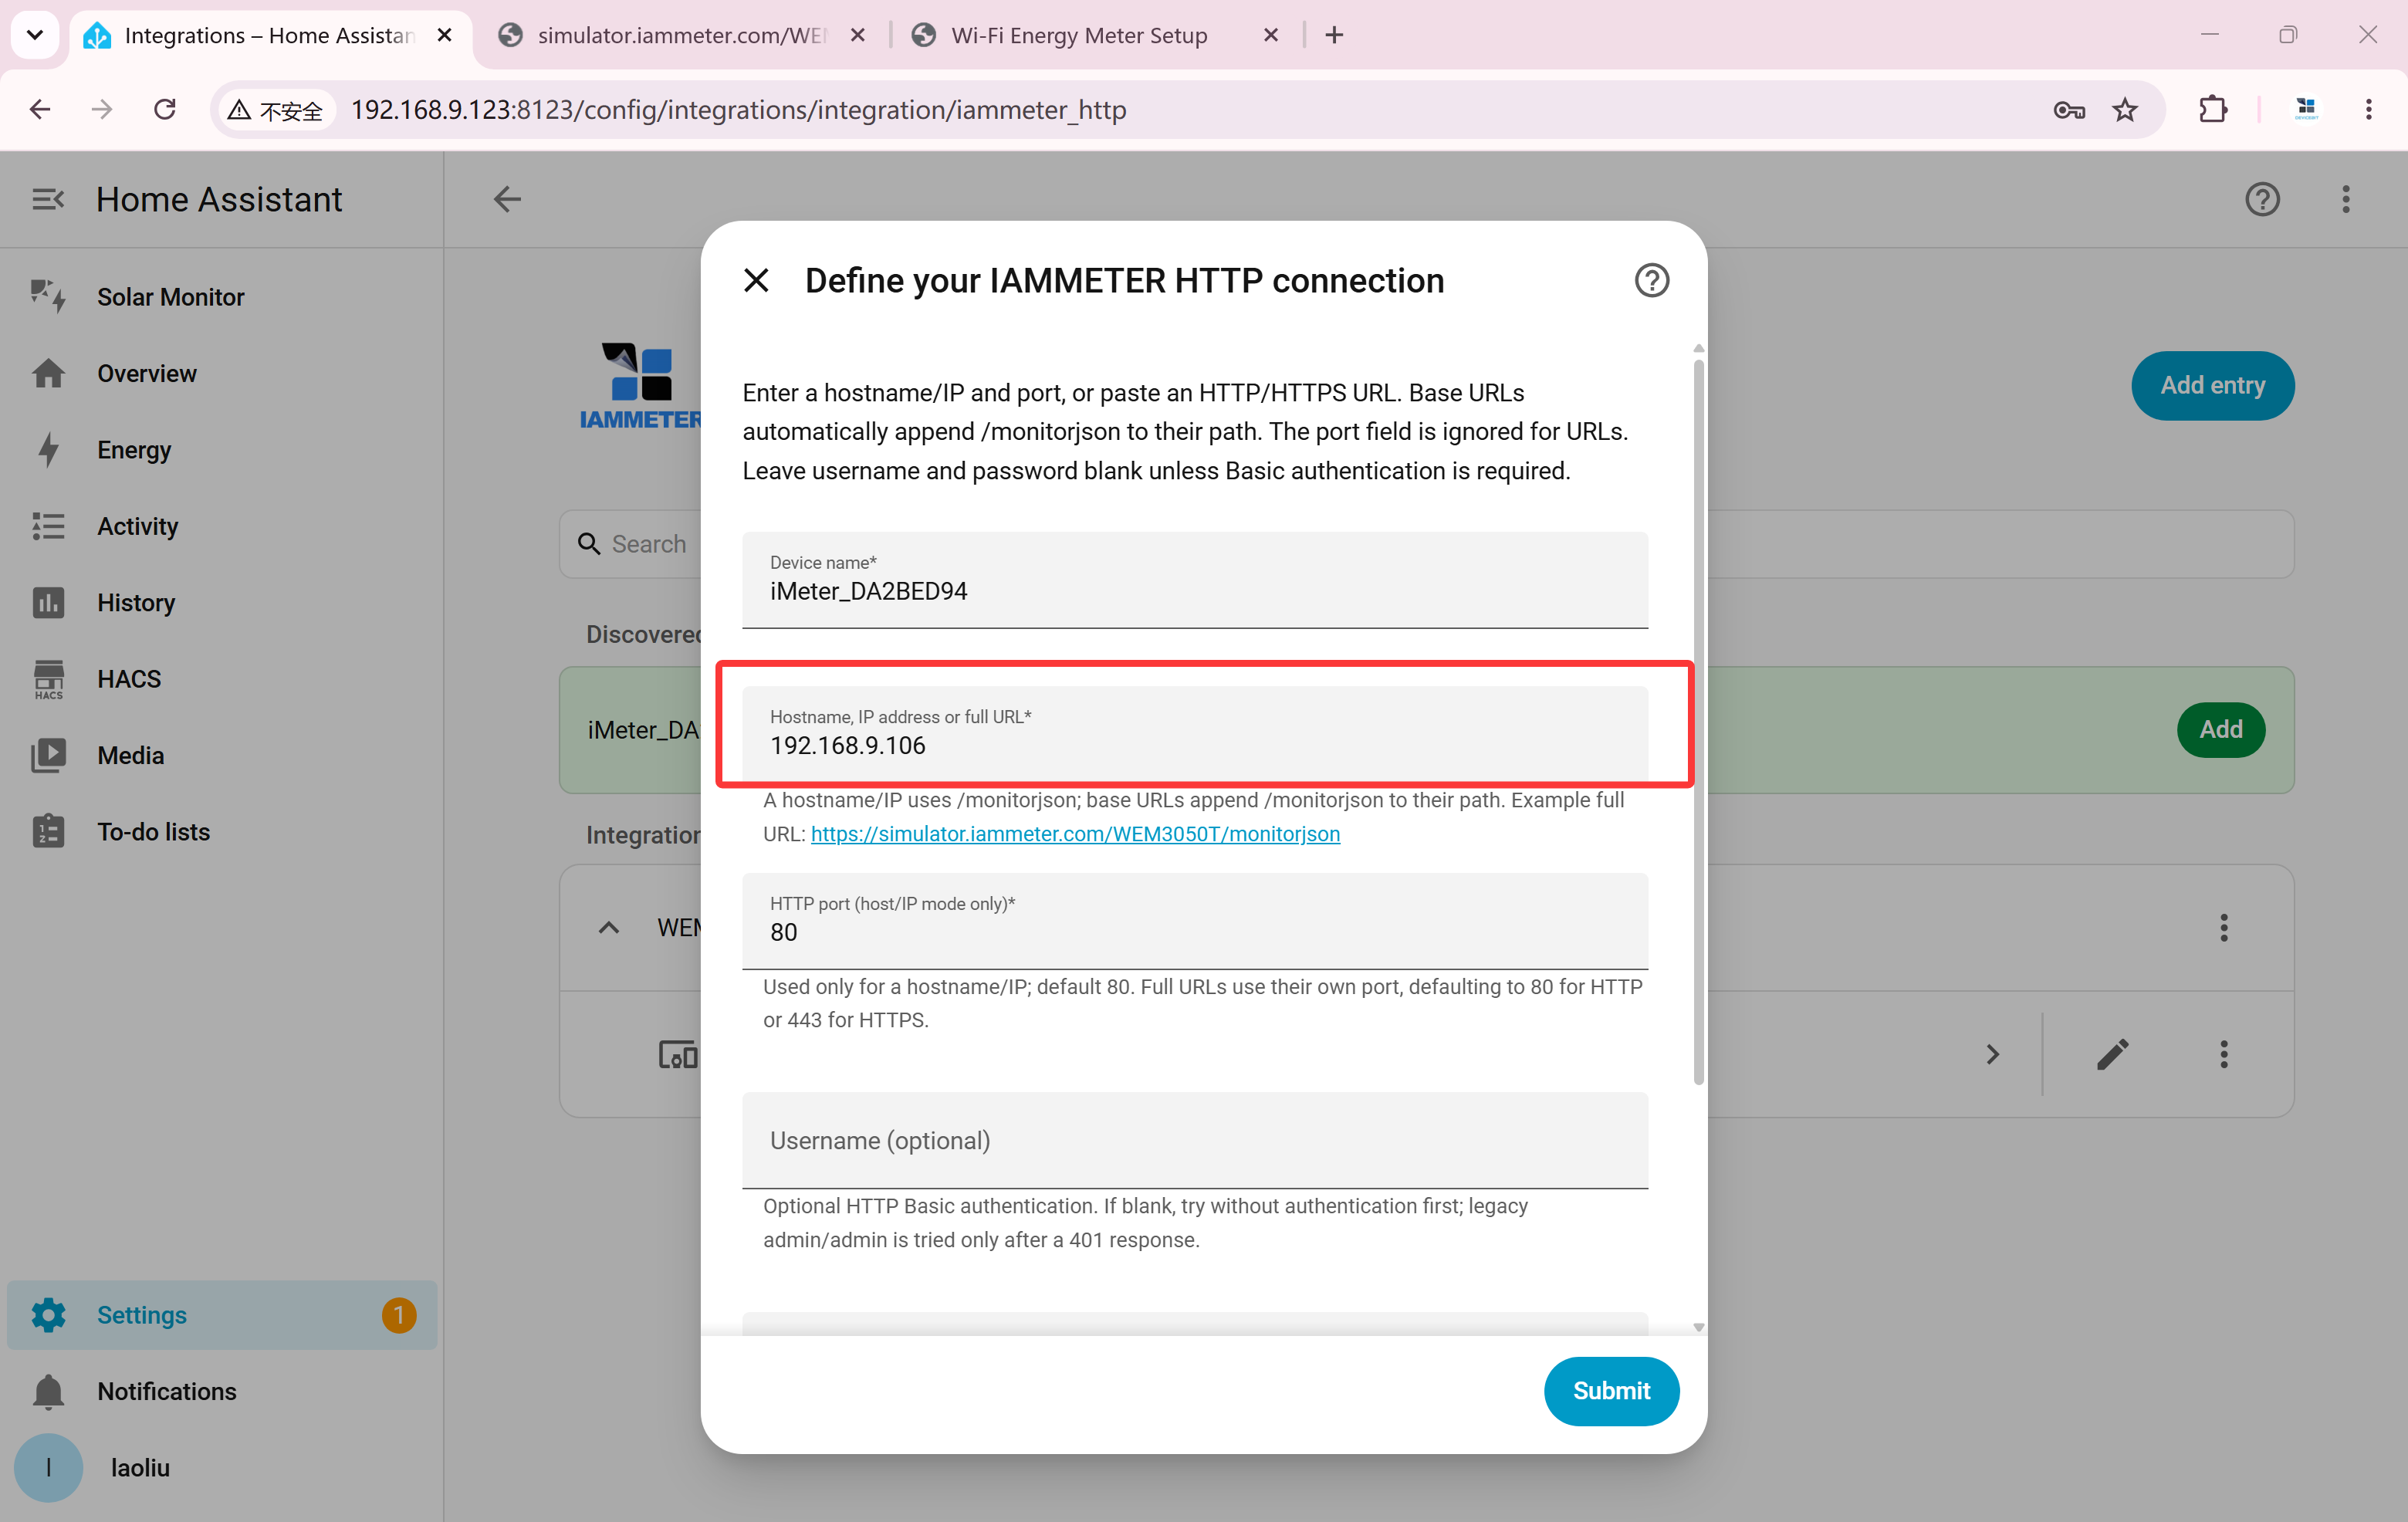
Task: Open the browser tab search dropdown
Action: click(x=35, y=36)
